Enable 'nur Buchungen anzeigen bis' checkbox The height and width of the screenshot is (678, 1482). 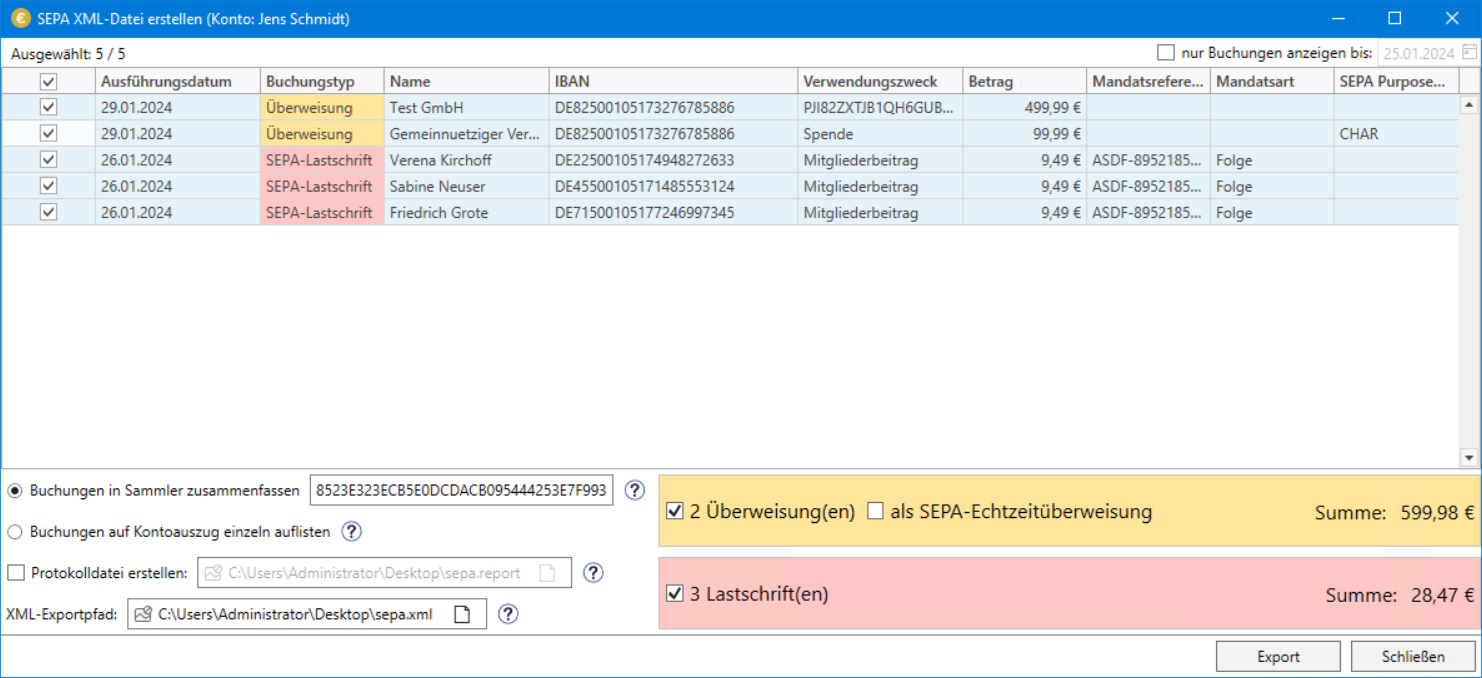pos(1165,53)
